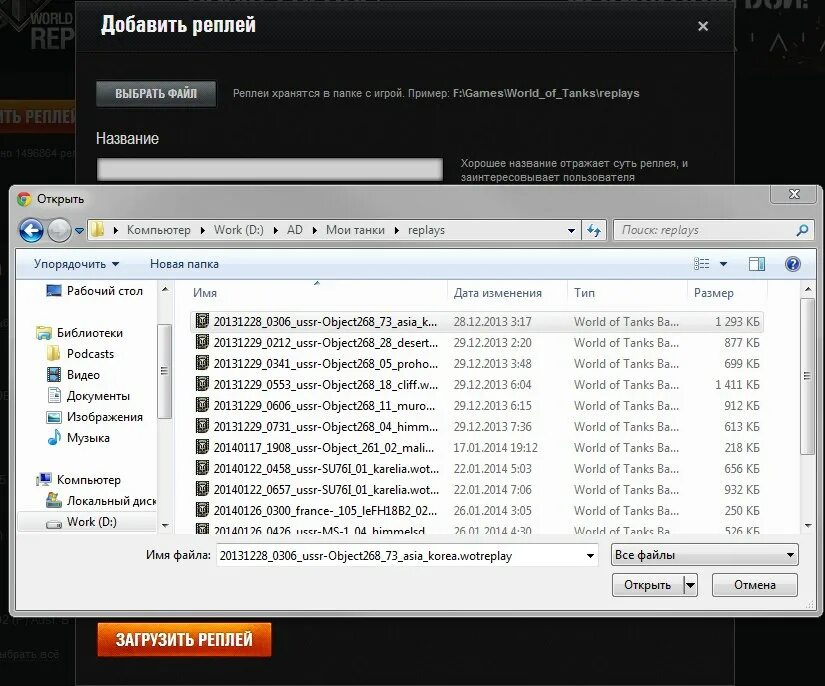This screenshot has width=825, height=686.
Task: Click replay file icon for 20140117_1908 row
Action: click(x=202, y=447)
